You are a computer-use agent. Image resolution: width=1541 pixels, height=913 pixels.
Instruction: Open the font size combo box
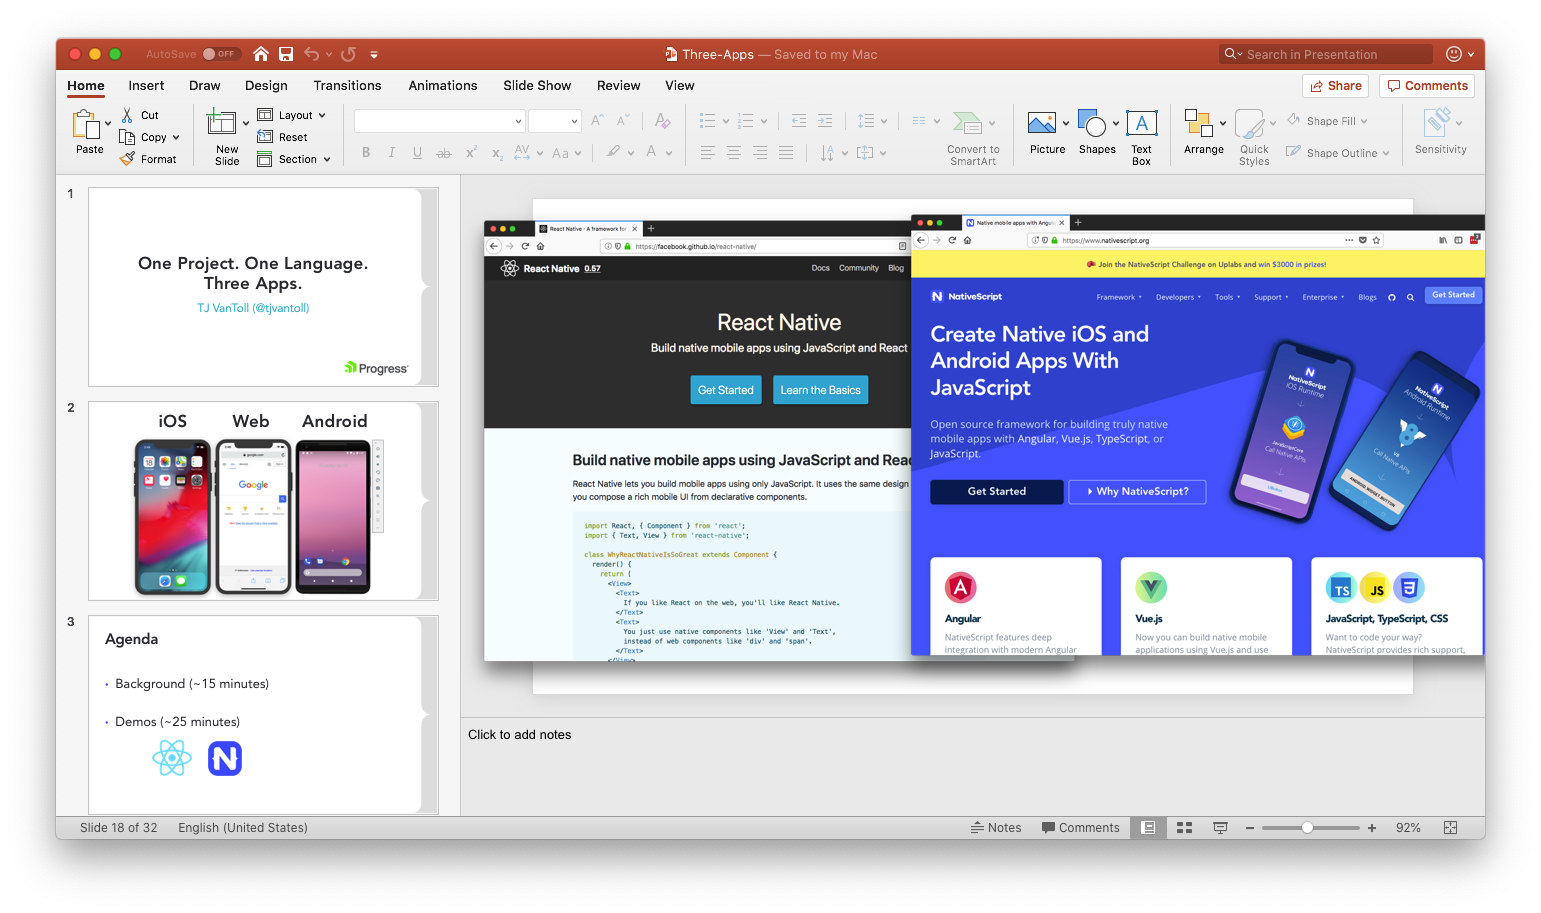pyautogui.click(x=554, y=121)
